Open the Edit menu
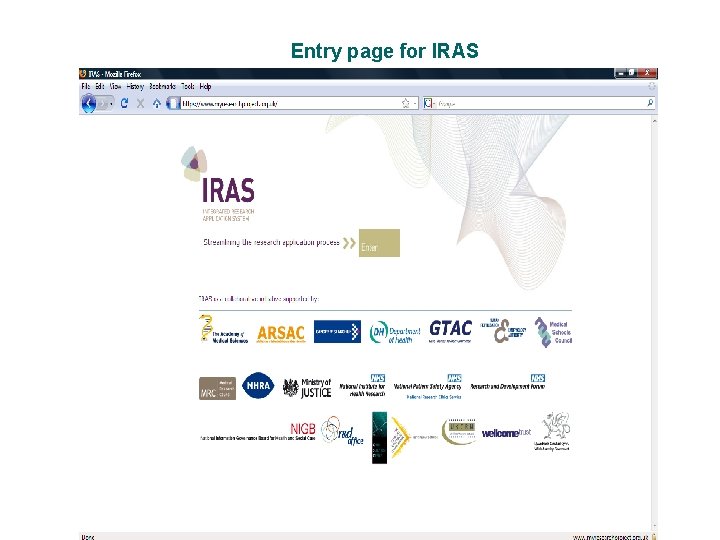This screenshot has height=540, width=720. coord(100,86)
